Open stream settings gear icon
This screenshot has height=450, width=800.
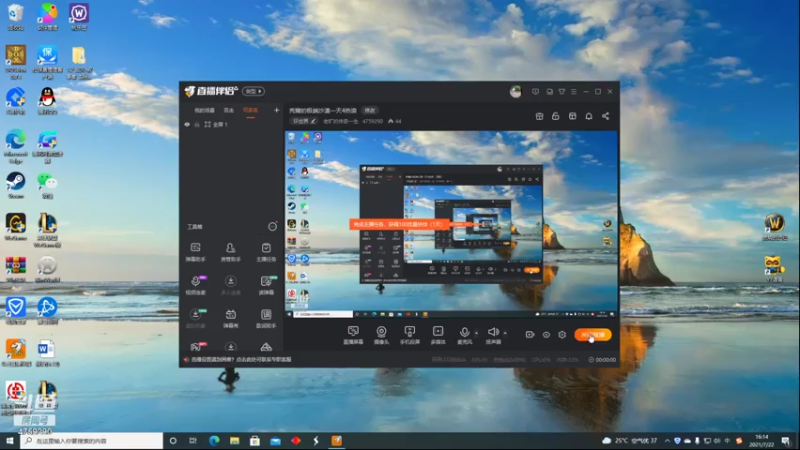coord(562,335)
